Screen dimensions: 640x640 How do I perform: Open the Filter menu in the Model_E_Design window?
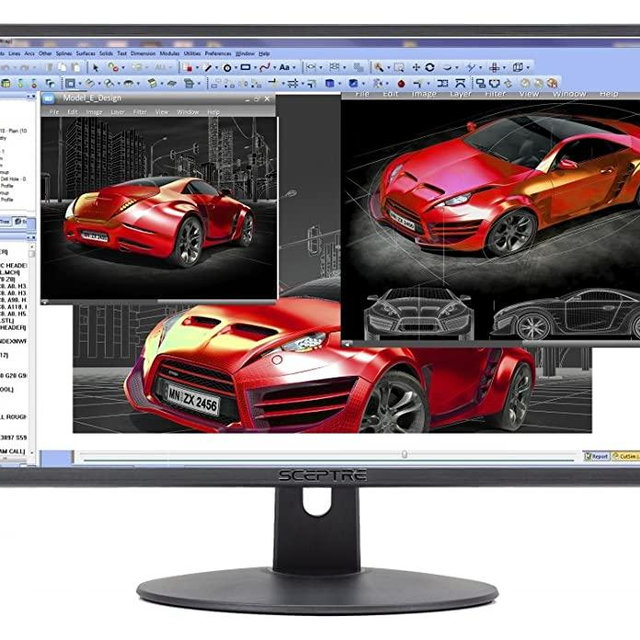[140, 112]
